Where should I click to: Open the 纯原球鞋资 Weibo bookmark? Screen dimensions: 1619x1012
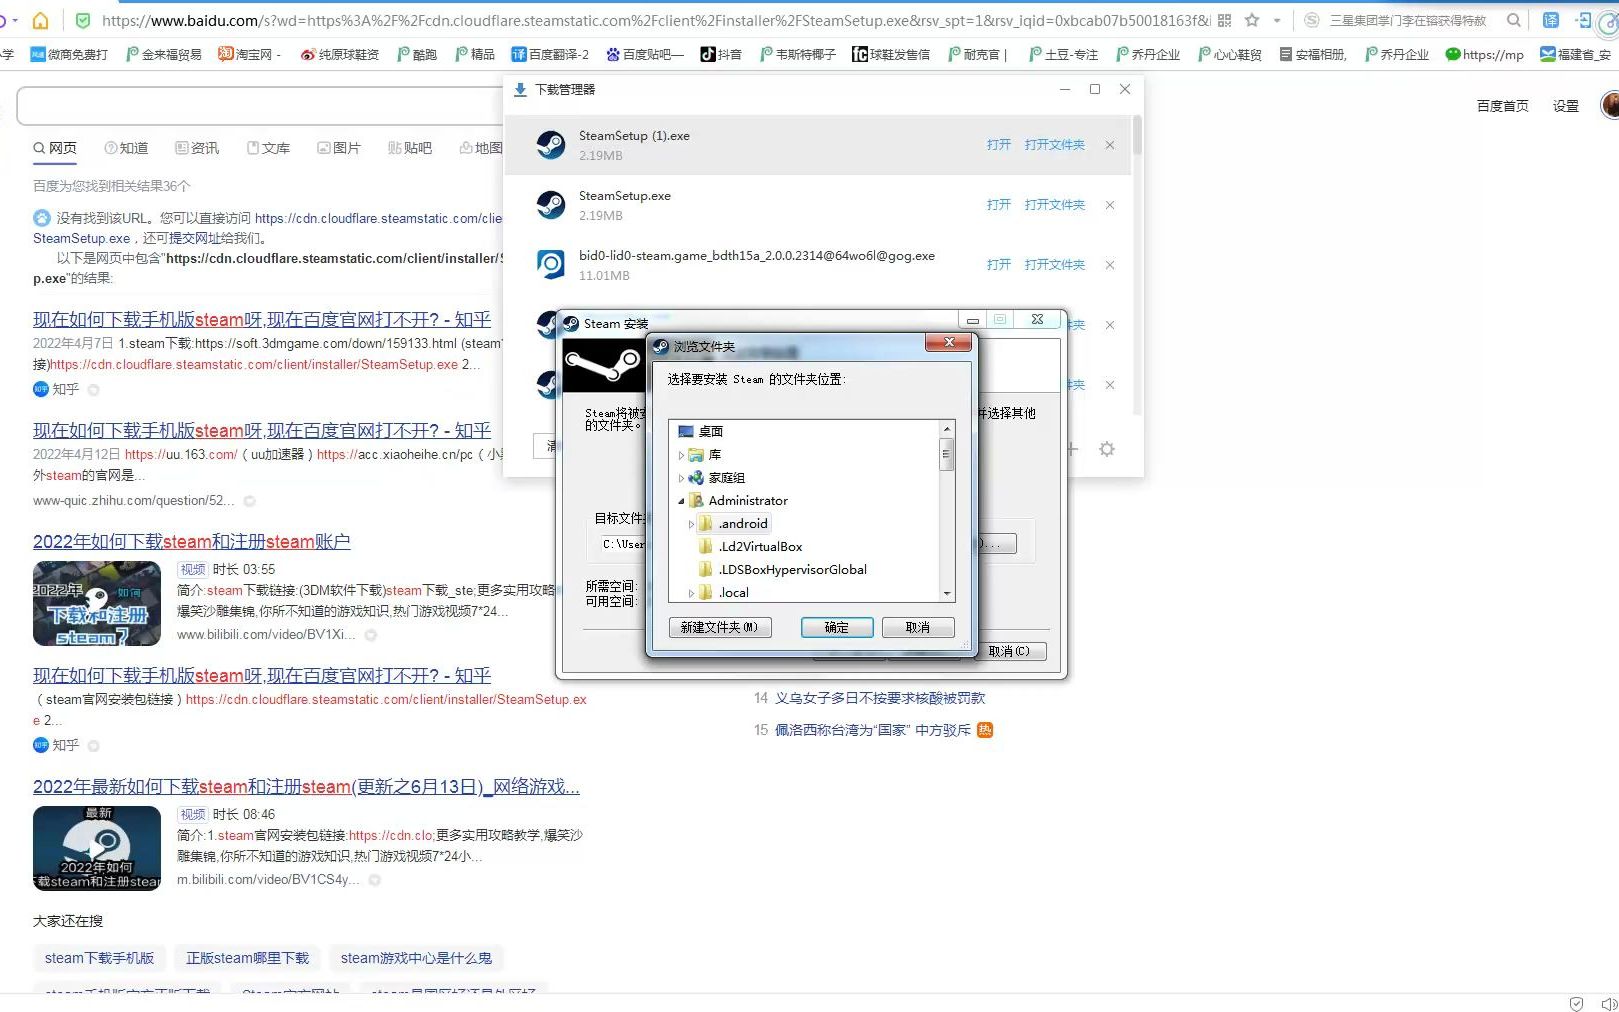(x=340, y=54)
